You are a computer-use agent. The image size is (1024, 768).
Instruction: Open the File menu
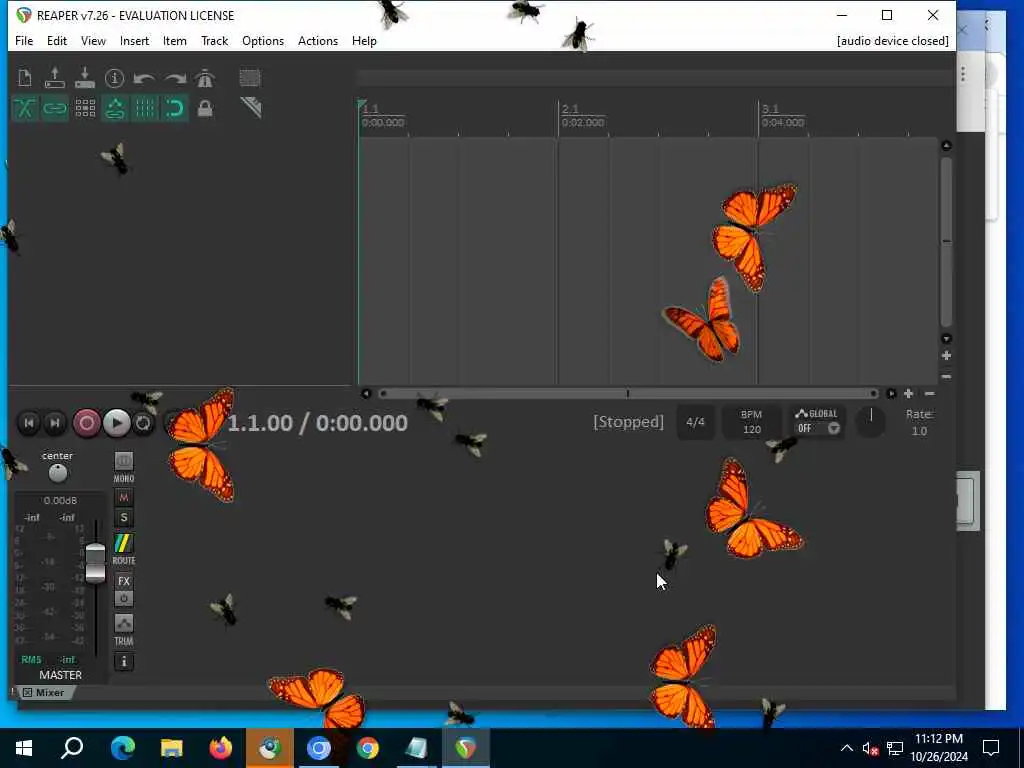[x=24, y=40]
